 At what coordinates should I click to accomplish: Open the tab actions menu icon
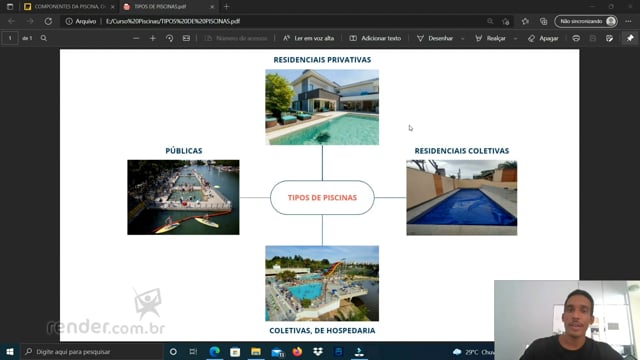(10, 7)
